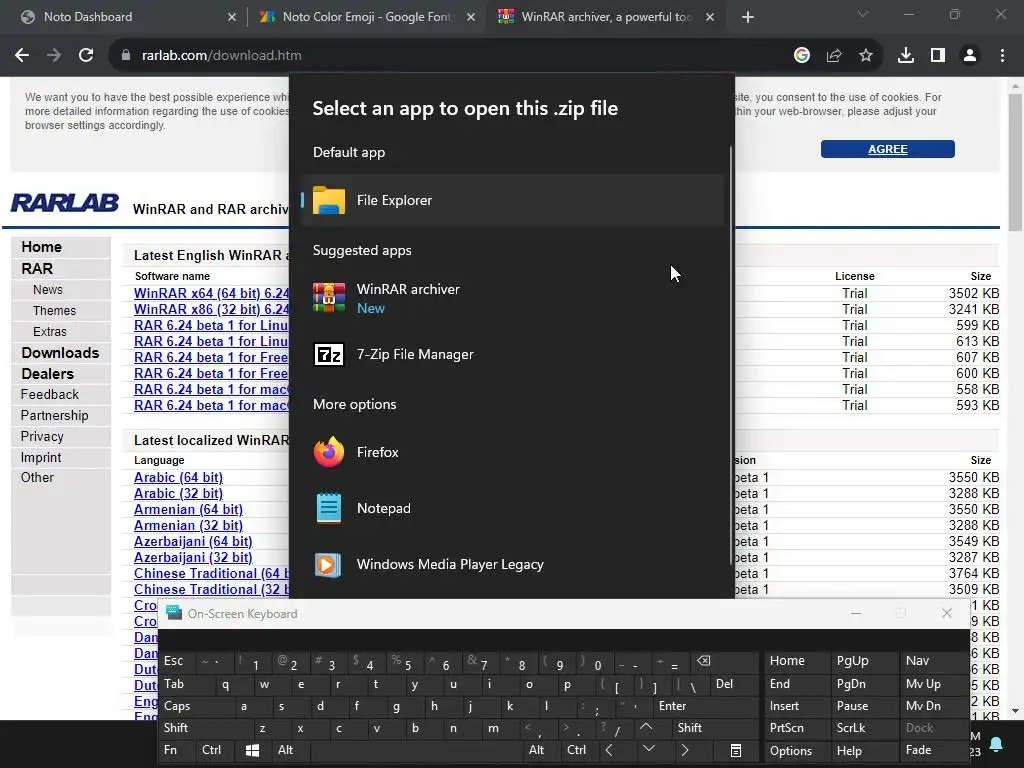This screenshot has width=1024, height=768.
Task: Toggle left Ctrl key on On-Screen Keyboard
Action: coord(214,750)
